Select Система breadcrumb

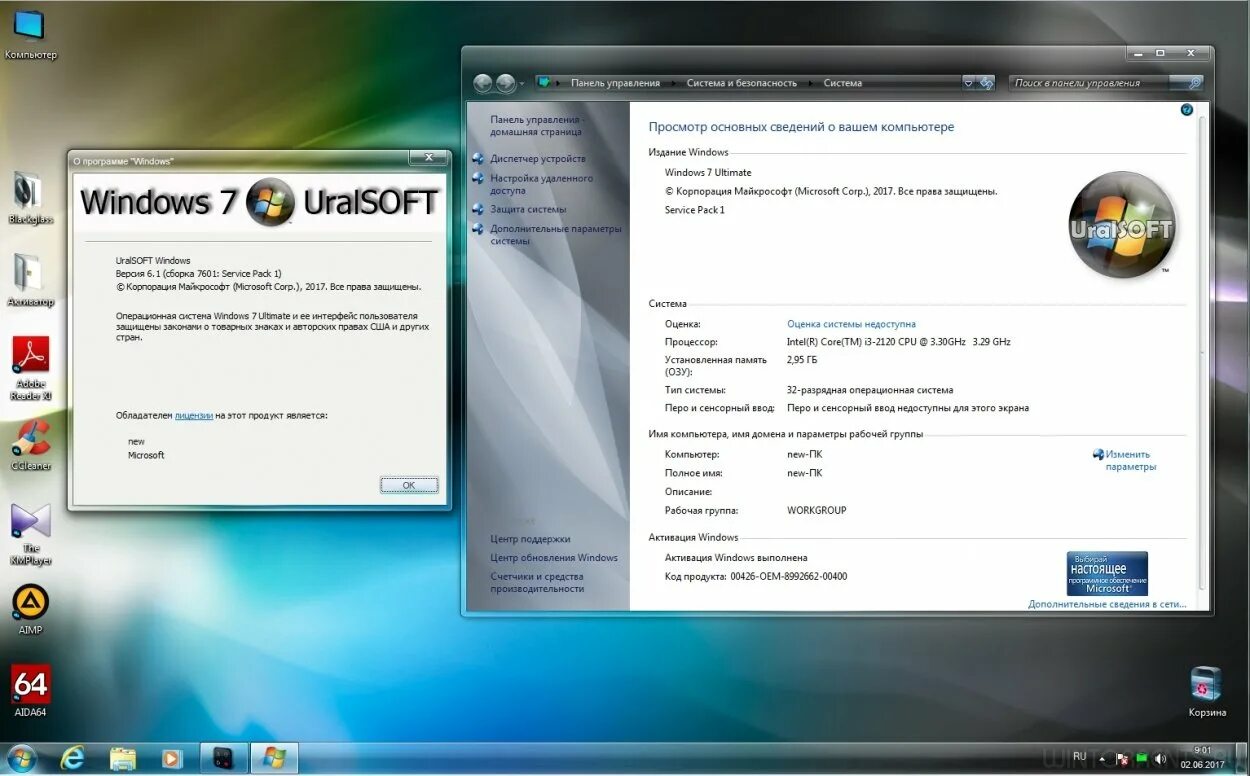coord(843,83)
